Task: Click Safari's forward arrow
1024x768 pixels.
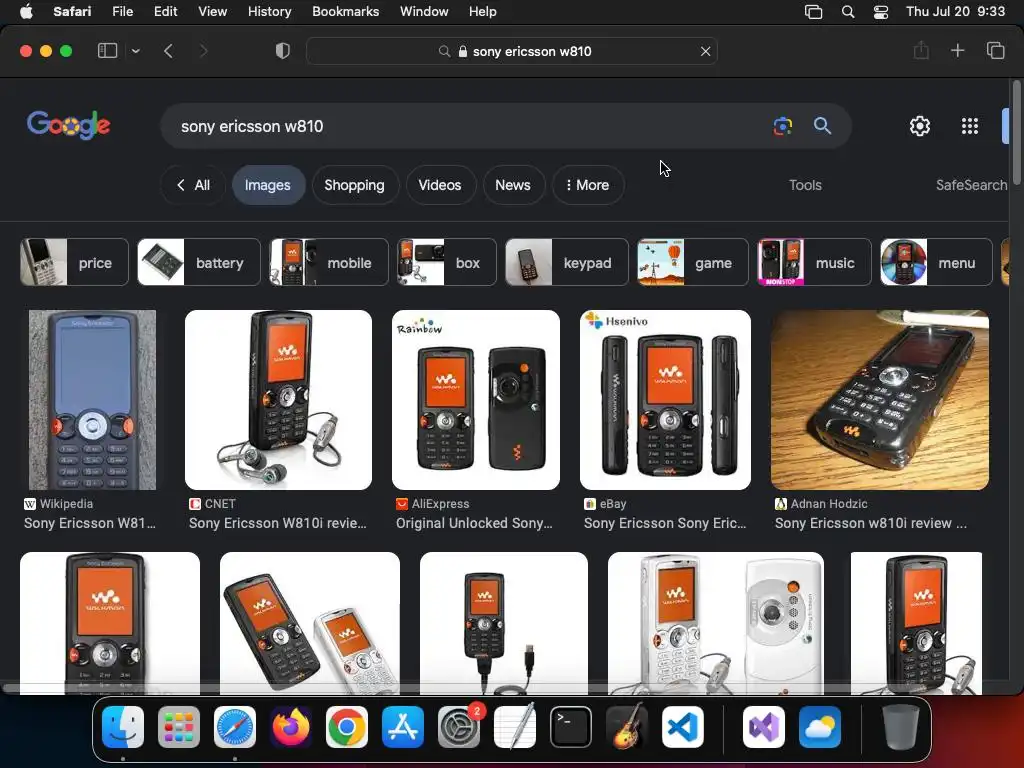Action: (203, 51)
